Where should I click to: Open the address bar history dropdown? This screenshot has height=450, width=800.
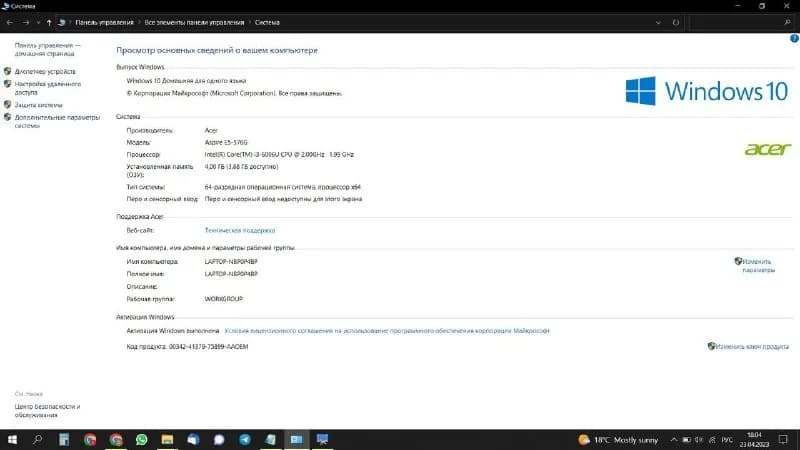click(x=658, y=22)
